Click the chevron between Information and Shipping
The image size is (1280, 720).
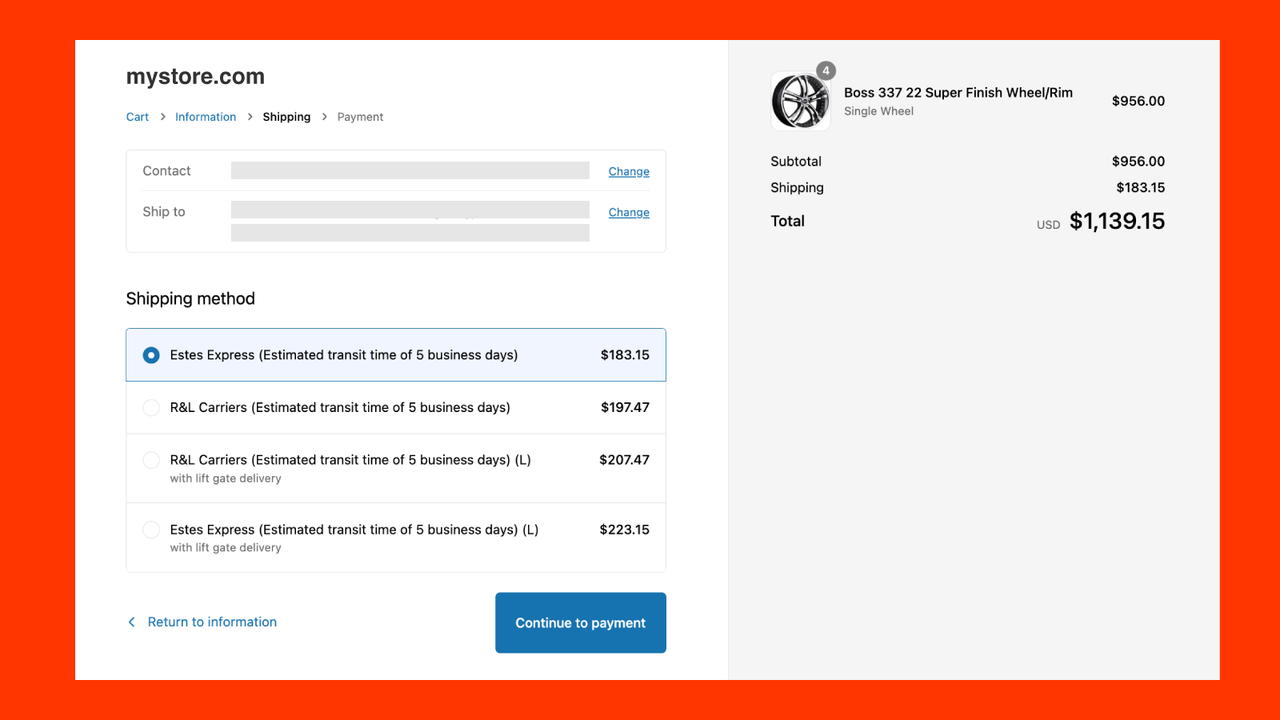click(250, 117)
